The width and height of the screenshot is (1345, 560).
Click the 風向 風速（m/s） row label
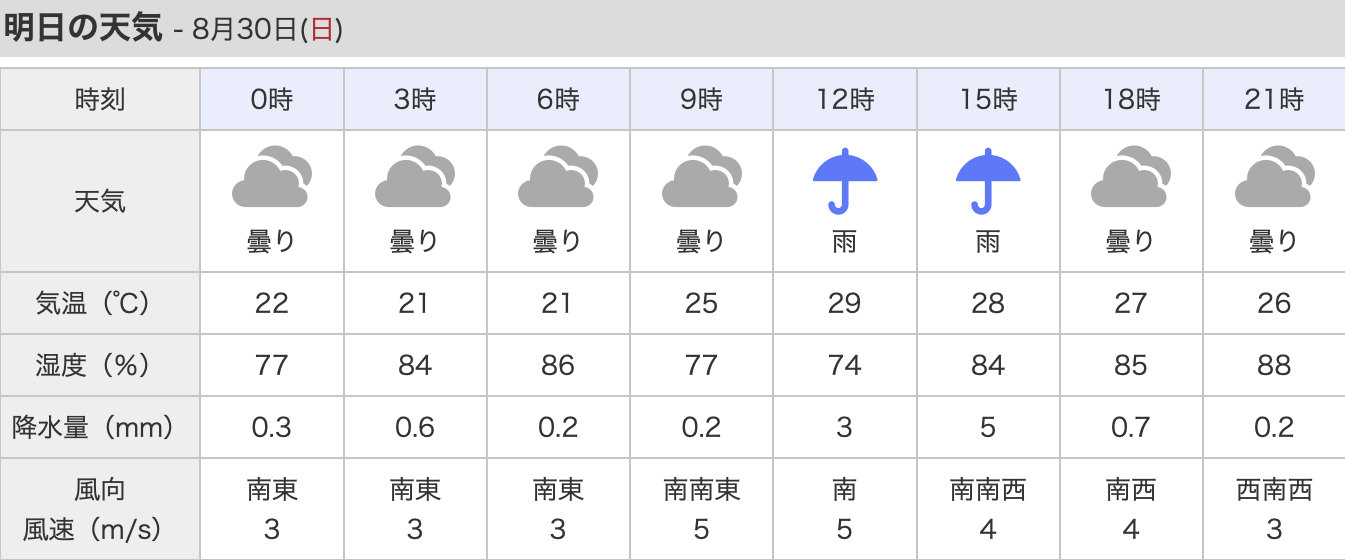[x=100, y=509]
